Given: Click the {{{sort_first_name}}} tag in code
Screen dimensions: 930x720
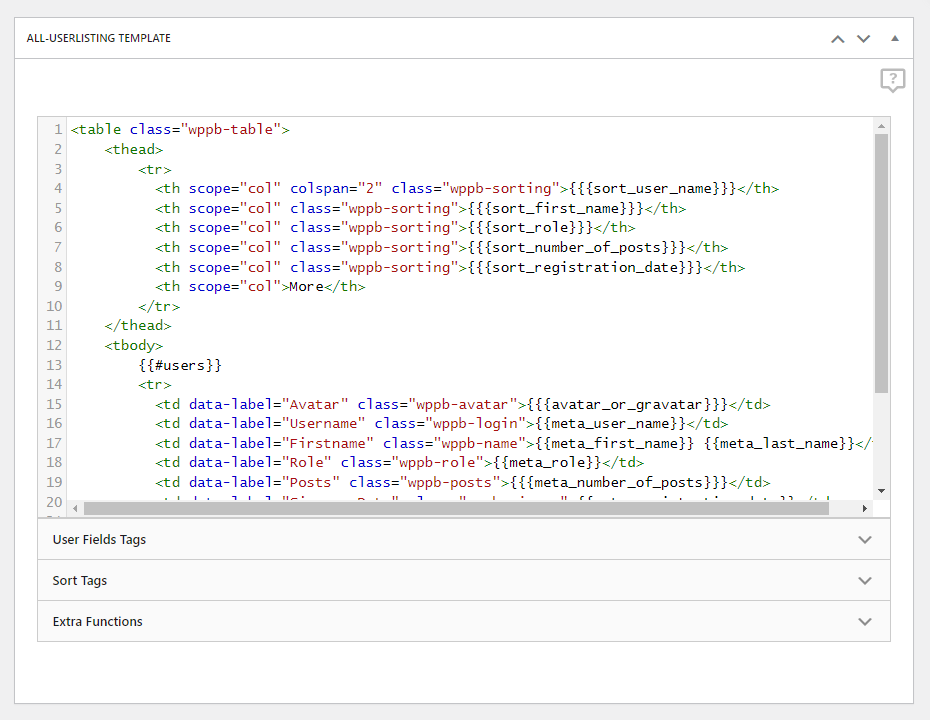Looking at the screenshot, I should point(556,209).
